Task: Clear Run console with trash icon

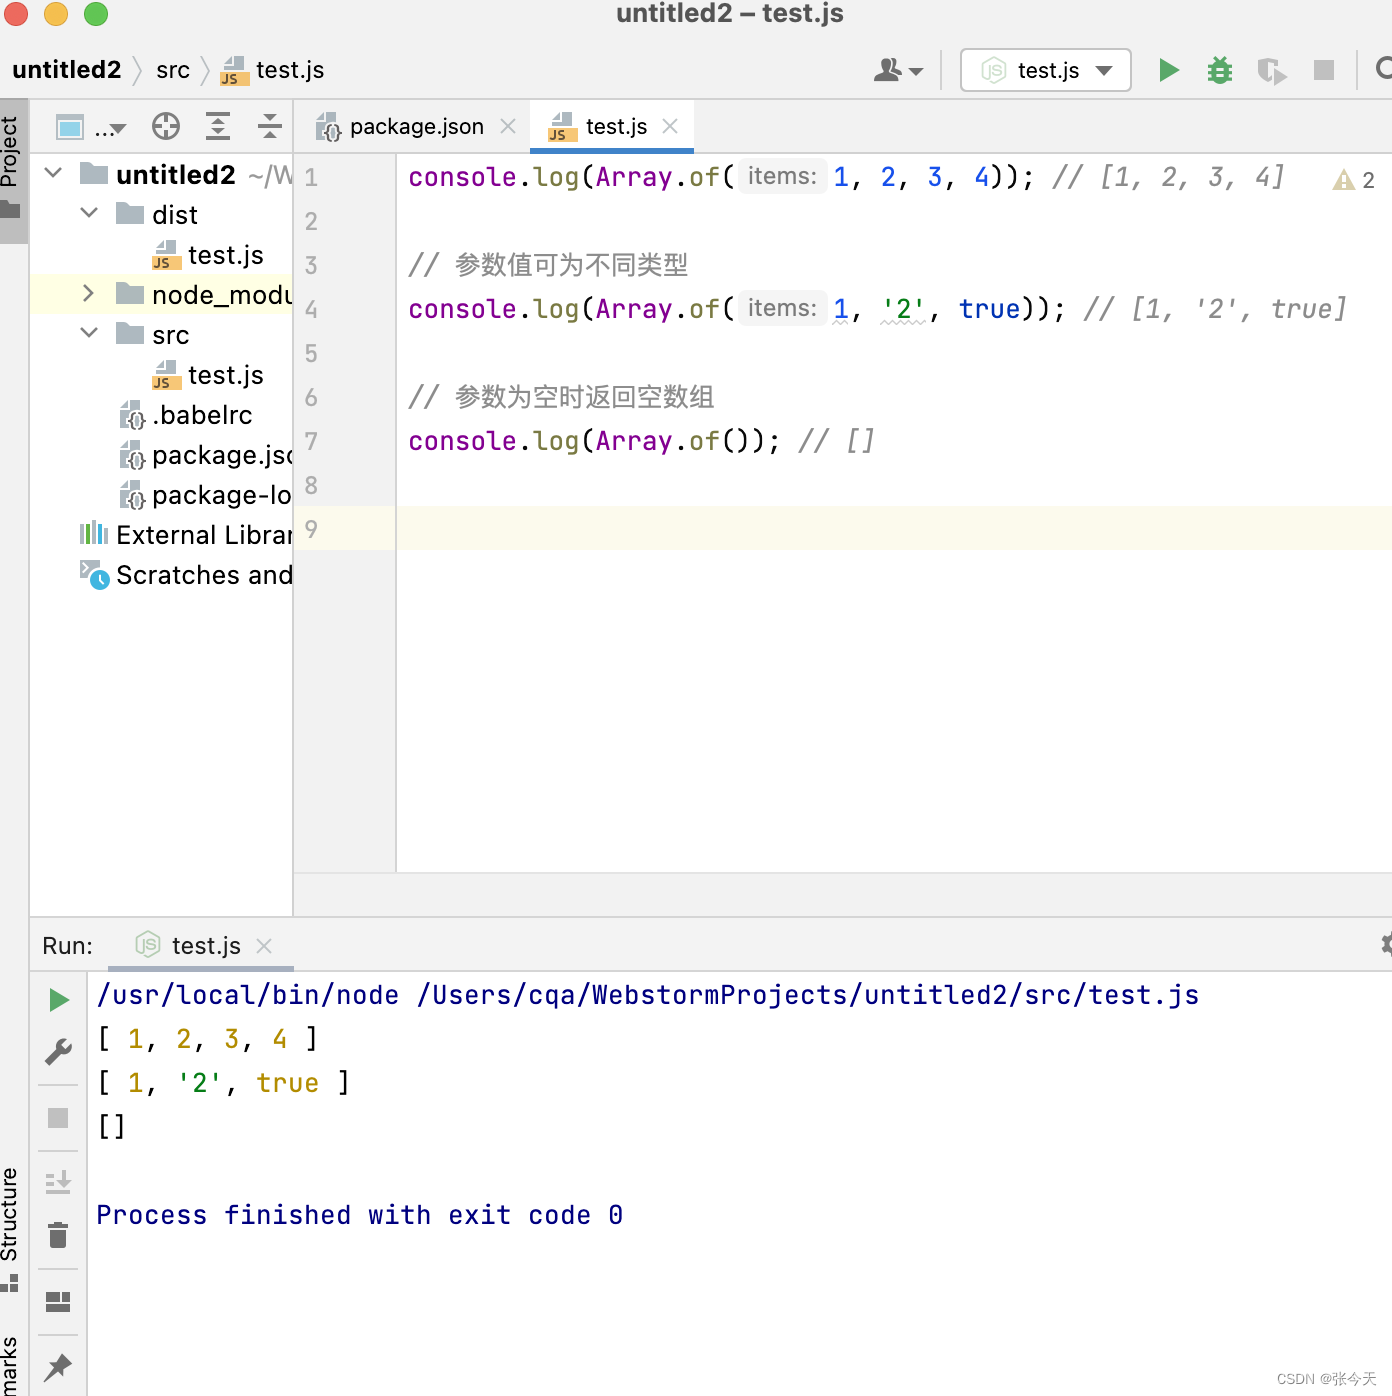Action: pyautogui.click(x=58, y=1235)
